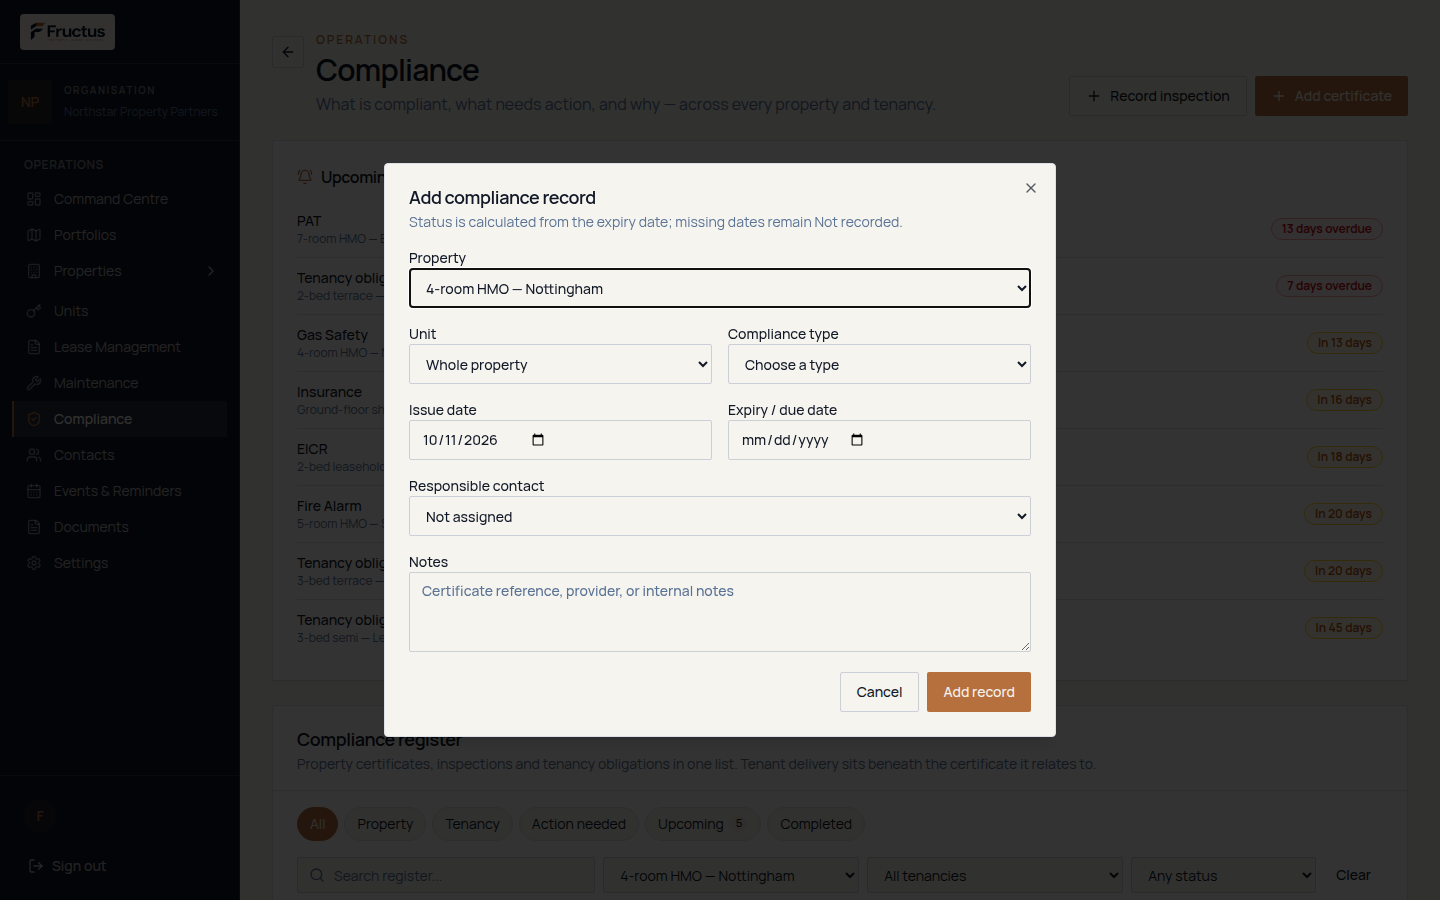Open Events & Reminders in the sidebar
The width and height of the screenshot is (1440, 900).
point(120,491)
